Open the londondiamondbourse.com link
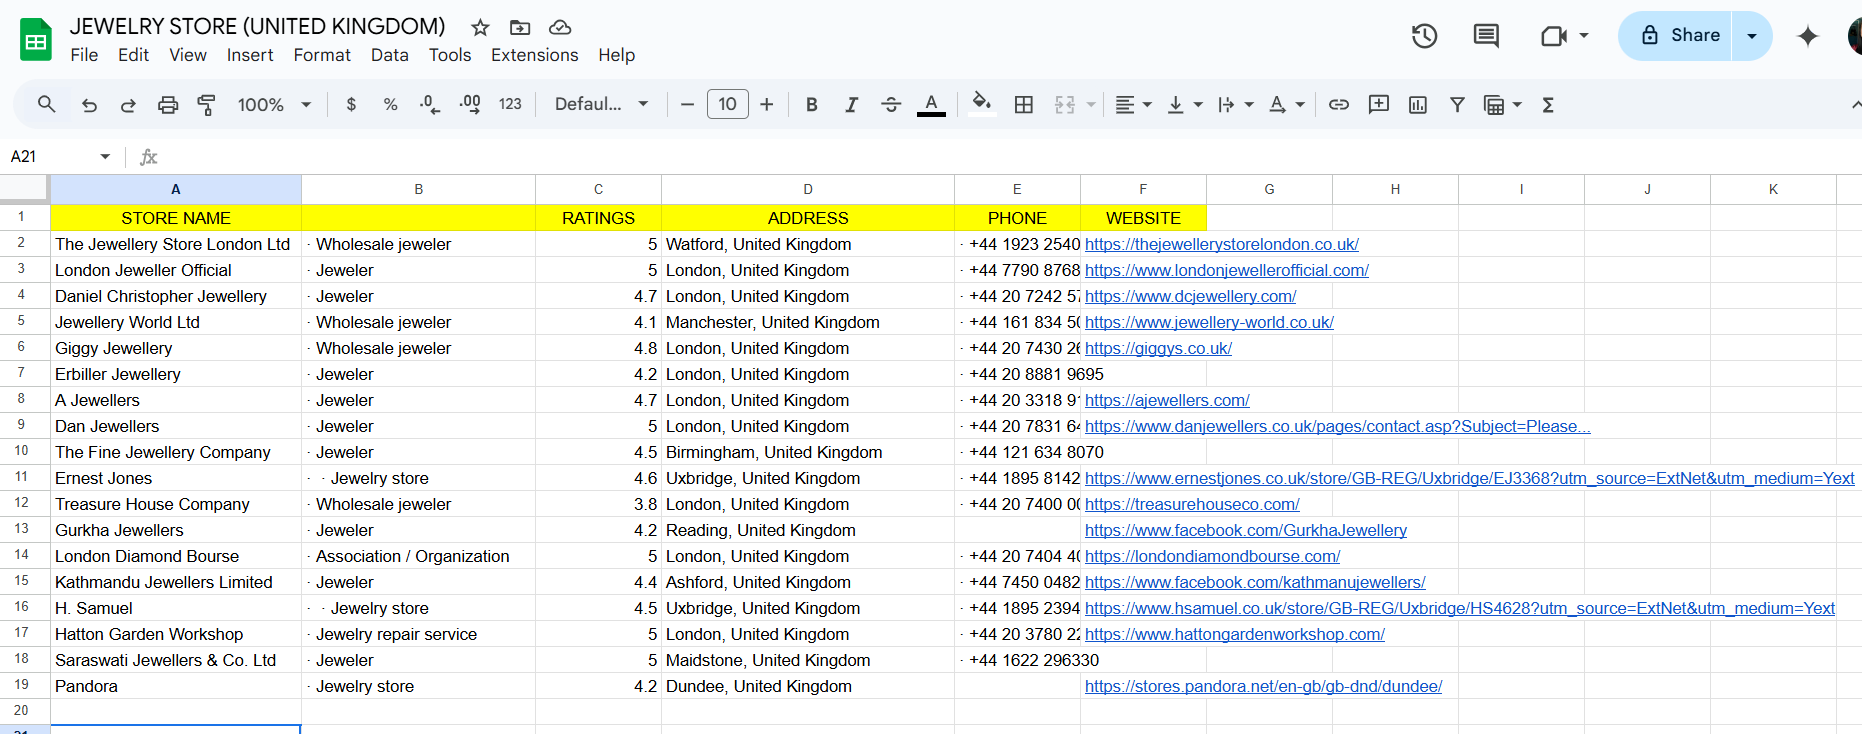Viewport: 1862px width, 734px height. point(1212,556)
